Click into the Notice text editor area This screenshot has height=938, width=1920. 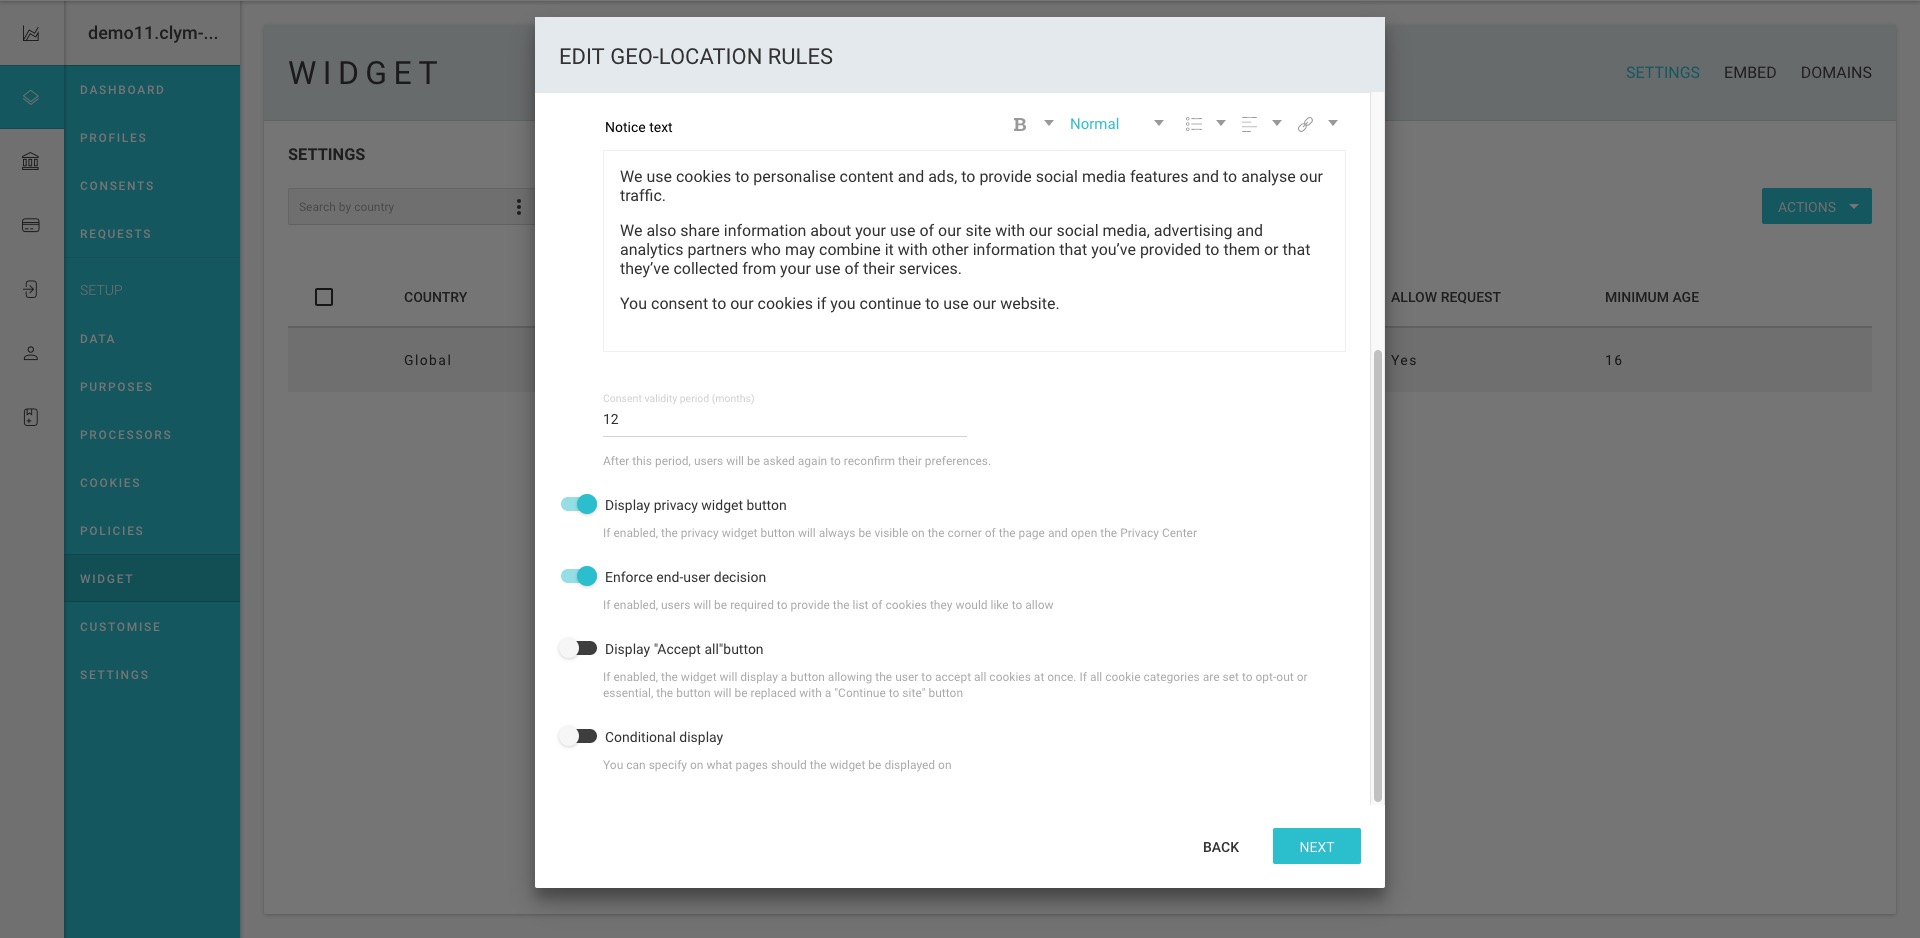coord(974,251)
